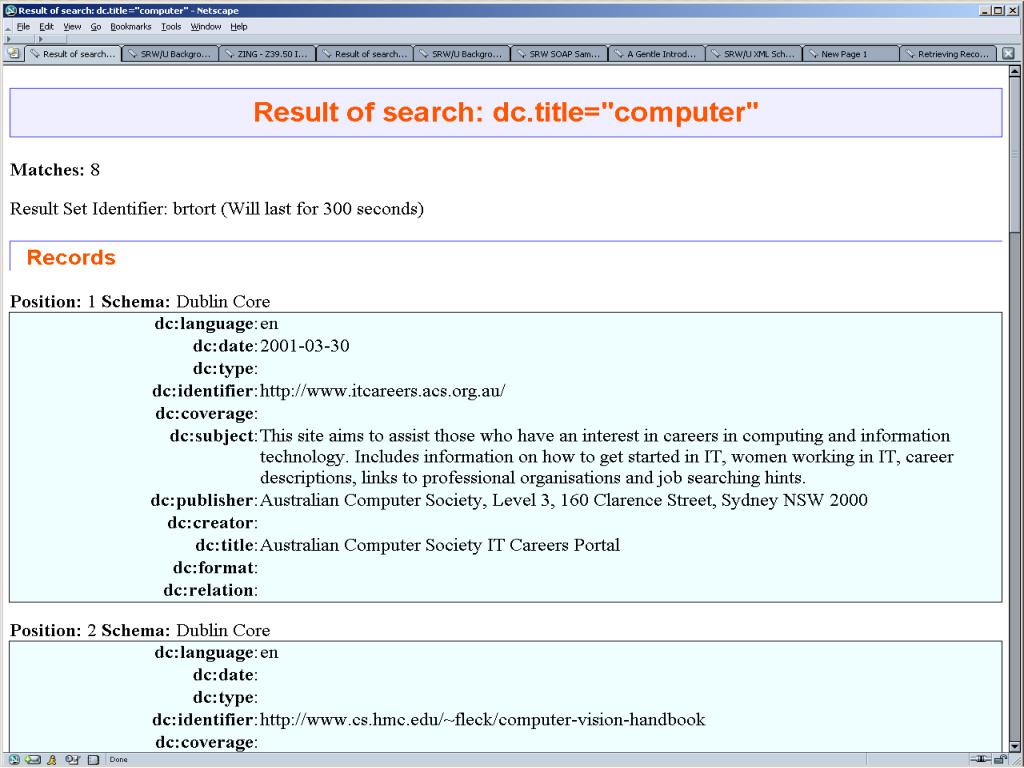
Task: Open the Window menu
Action: tap(206, 27)
